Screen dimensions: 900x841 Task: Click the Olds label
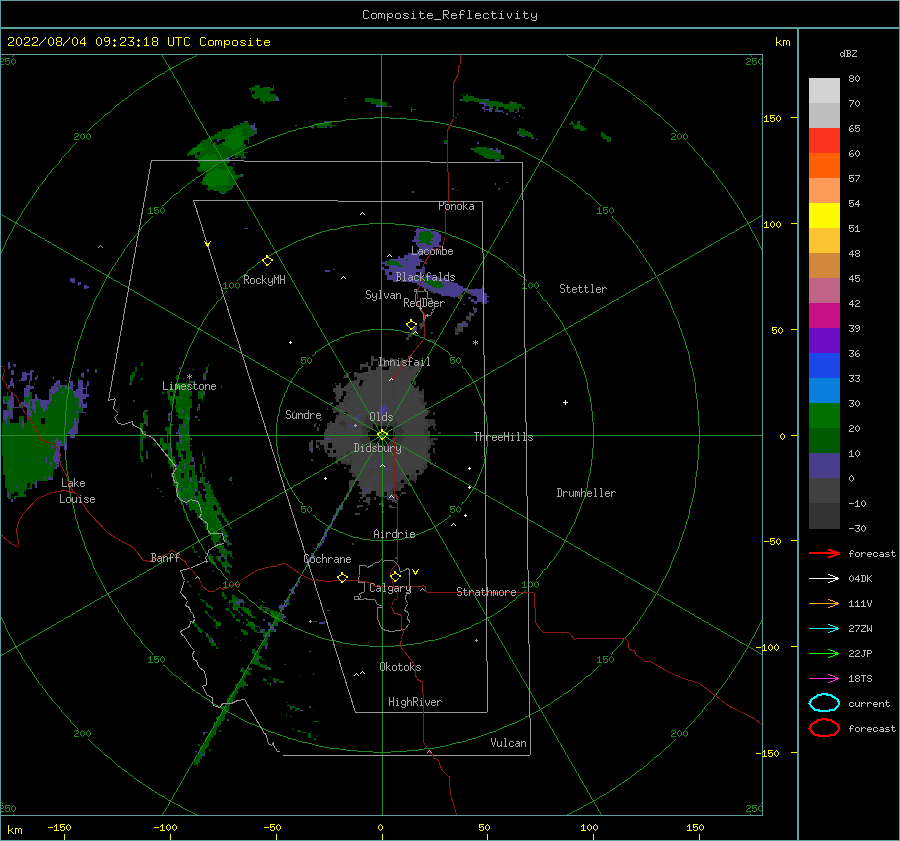tap(381, 417)
